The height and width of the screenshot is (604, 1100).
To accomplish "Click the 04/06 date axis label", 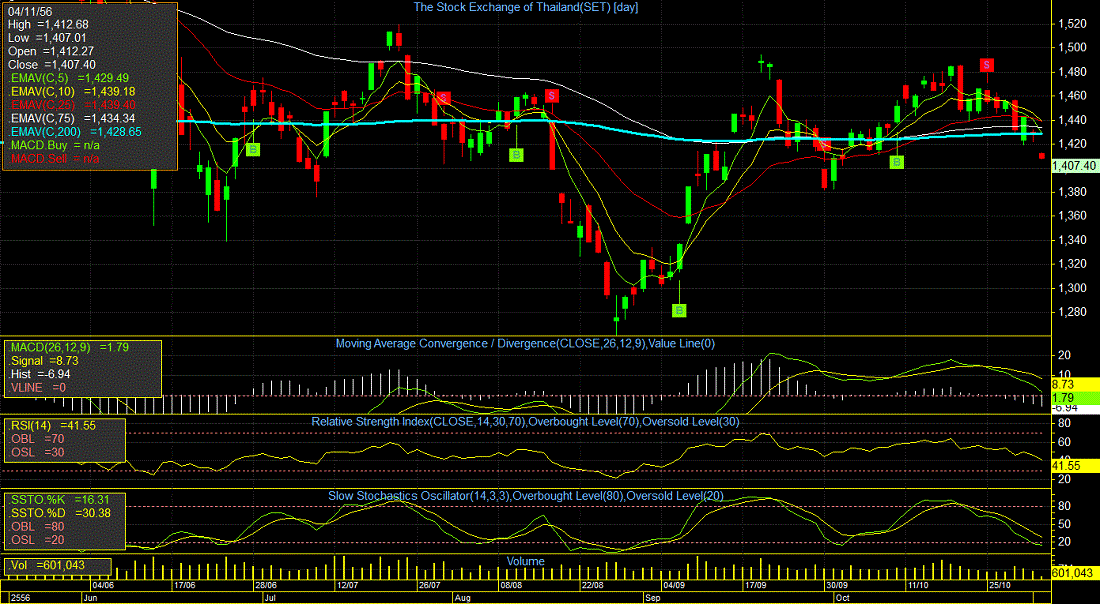I will [102, 584].
